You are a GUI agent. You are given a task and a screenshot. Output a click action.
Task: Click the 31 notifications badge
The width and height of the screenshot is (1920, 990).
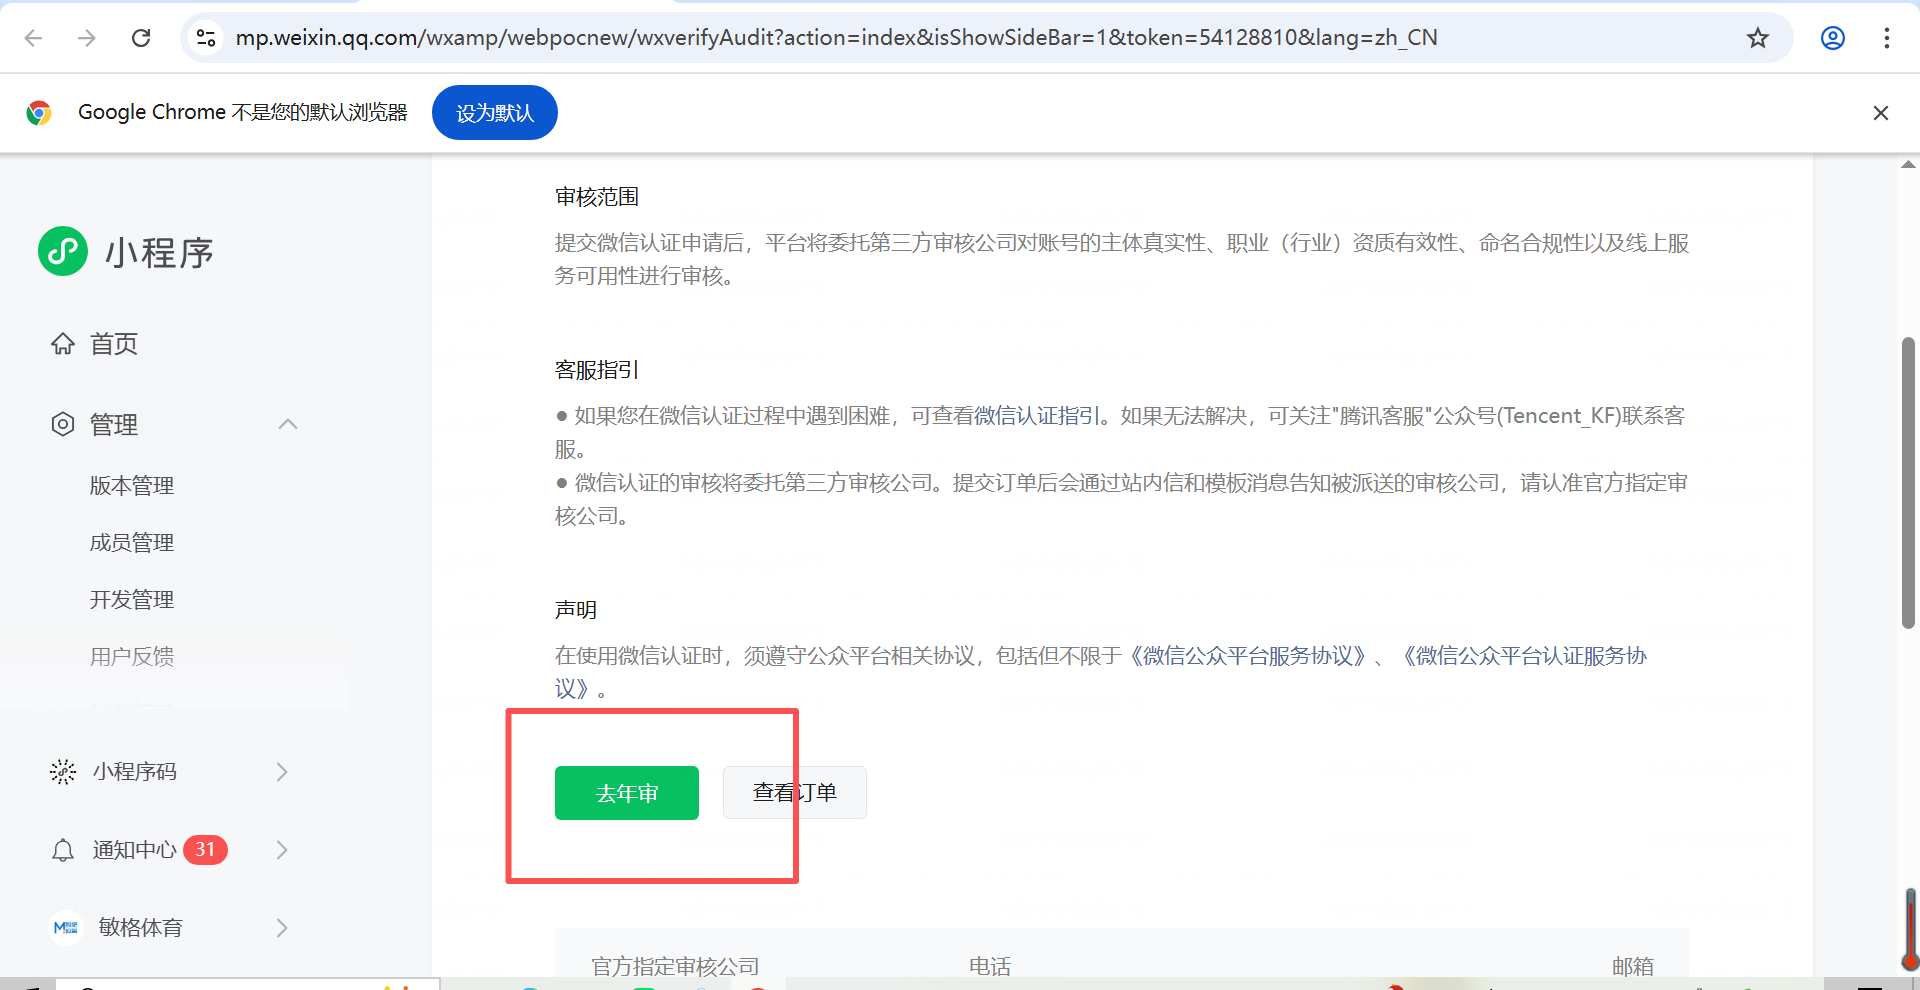click(205, 850)
